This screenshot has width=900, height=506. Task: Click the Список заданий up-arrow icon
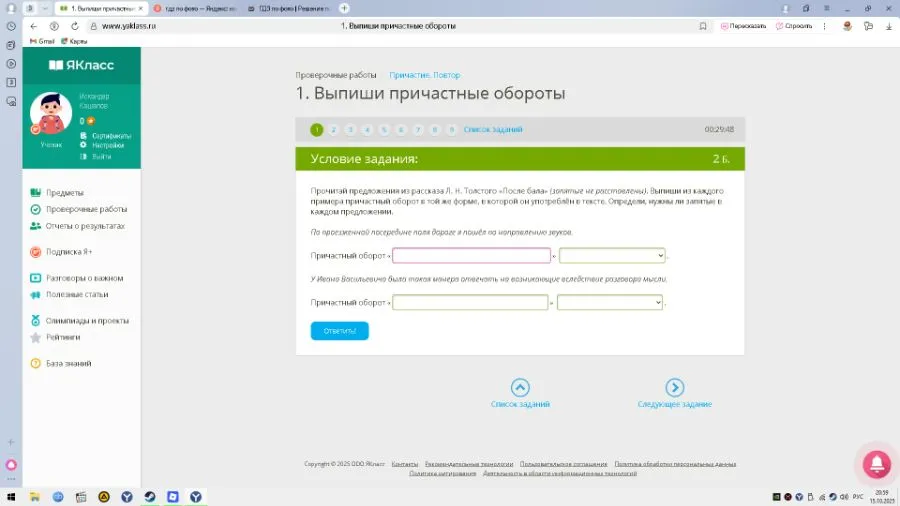pyautogui.click(x=520, y=388)
